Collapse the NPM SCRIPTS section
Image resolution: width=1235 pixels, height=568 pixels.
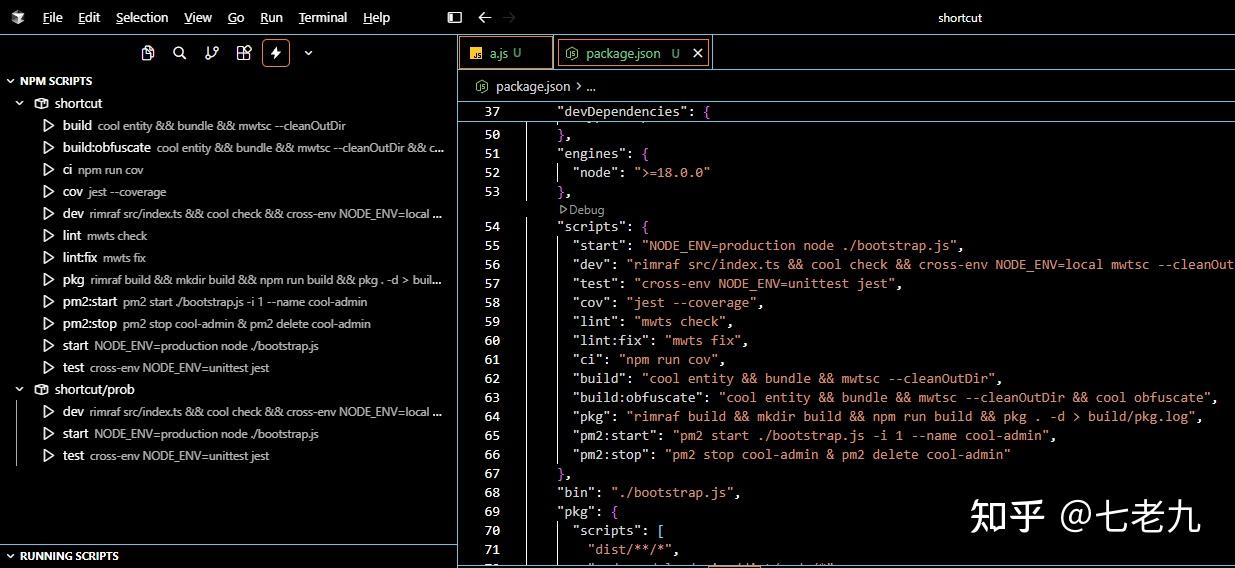[x=11, y=81]
